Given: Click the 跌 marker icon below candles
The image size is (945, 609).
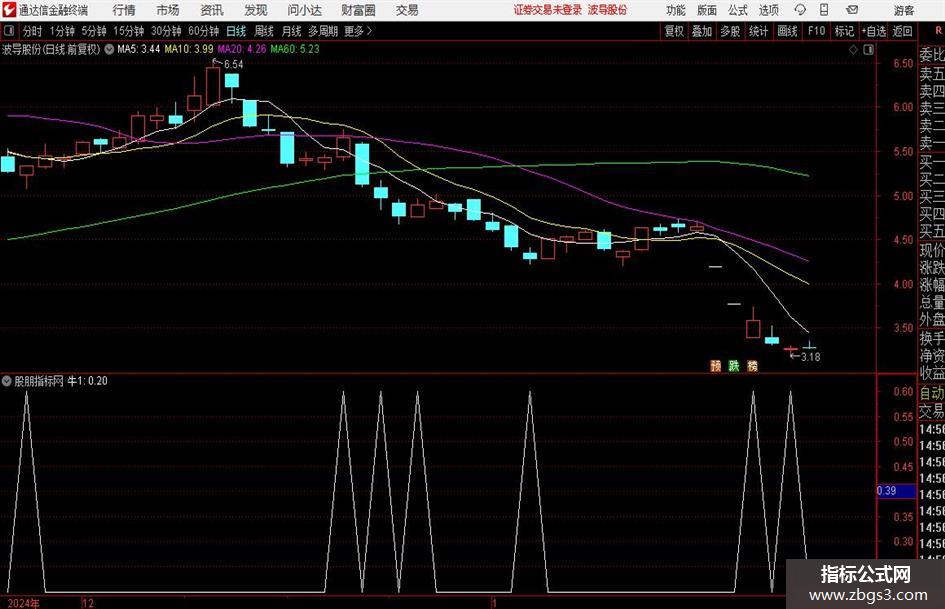Looking at the screenshot, I should coord(734,366).
